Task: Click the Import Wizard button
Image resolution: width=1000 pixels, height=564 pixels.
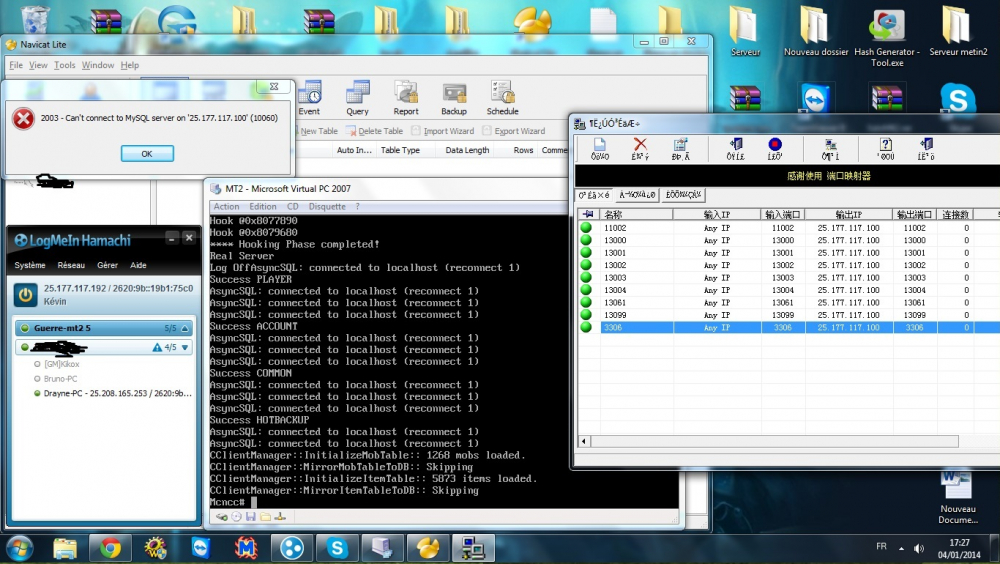Action: click(443, 131)
